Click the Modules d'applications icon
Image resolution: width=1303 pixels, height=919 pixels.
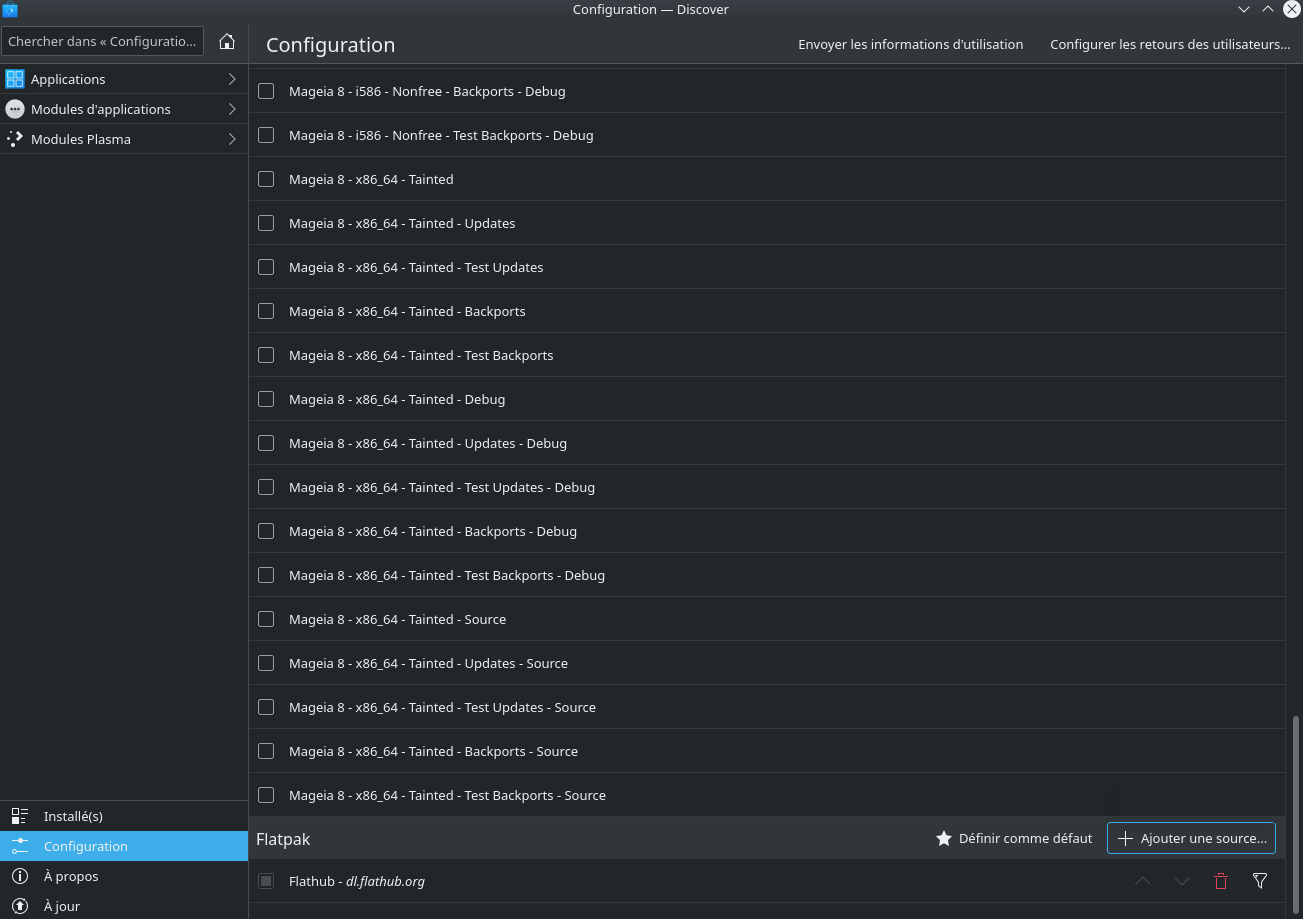click(15, 109)
